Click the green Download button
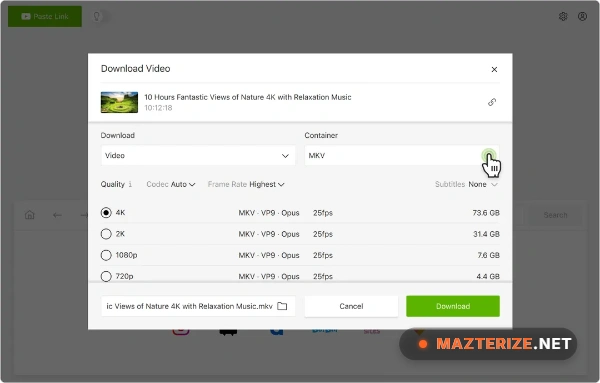The image size is (600, 383). (453, 306)
